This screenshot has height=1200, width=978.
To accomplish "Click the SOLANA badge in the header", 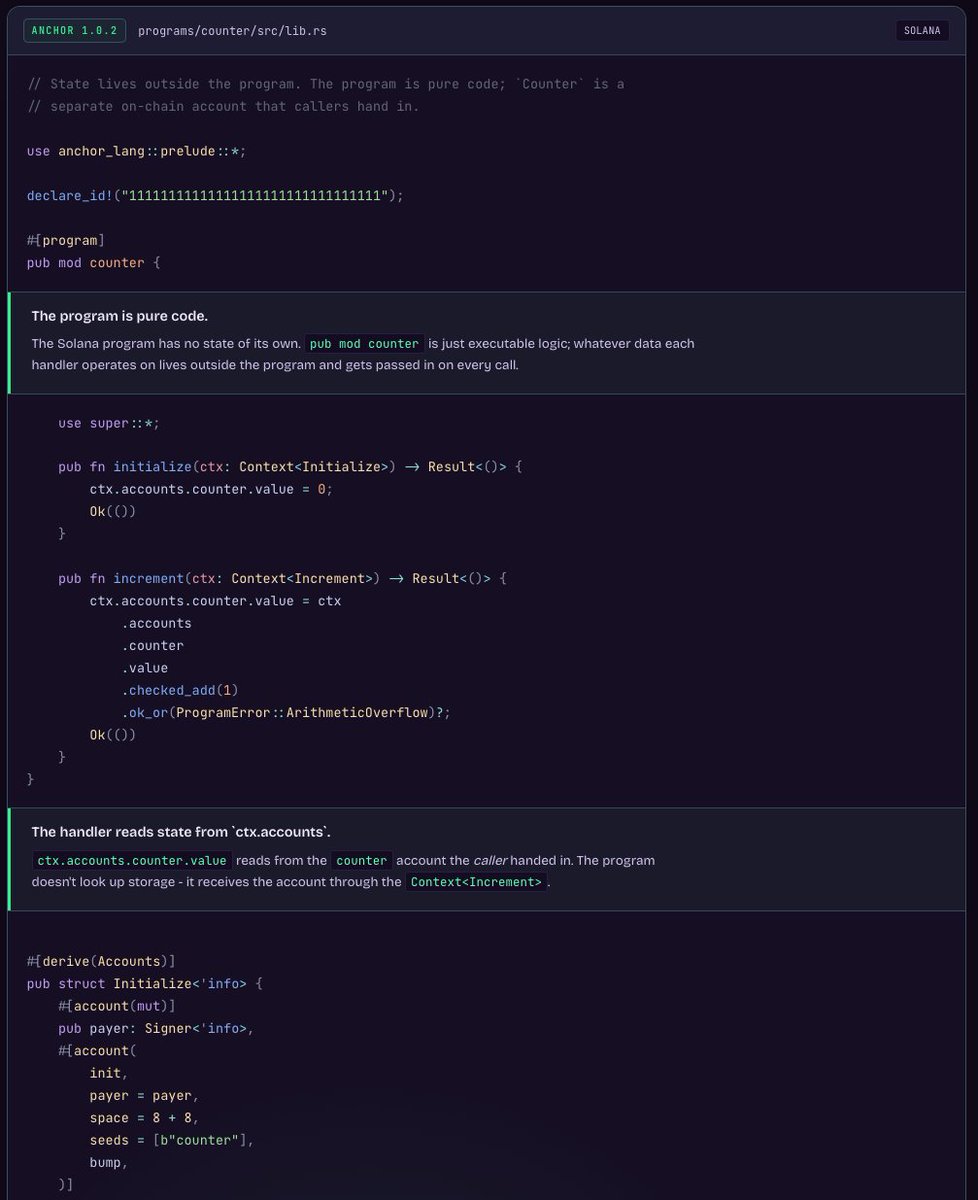I will tap(922, 30).
